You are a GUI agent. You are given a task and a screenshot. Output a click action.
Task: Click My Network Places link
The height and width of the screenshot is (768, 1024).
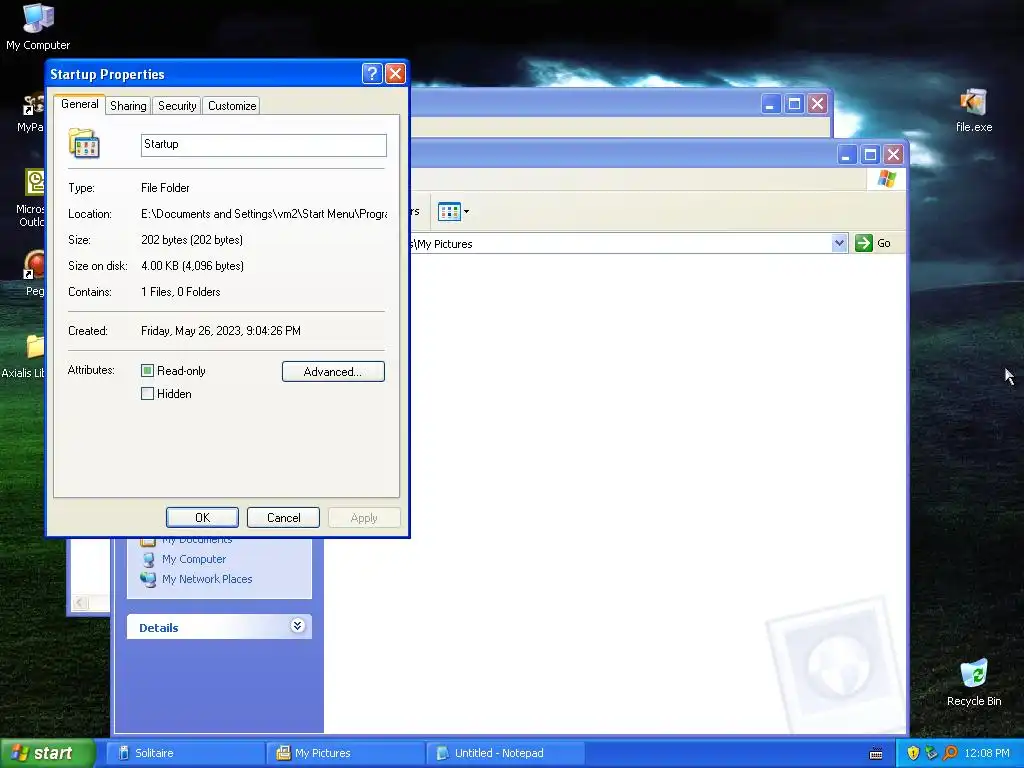click(x=207, y=579)
